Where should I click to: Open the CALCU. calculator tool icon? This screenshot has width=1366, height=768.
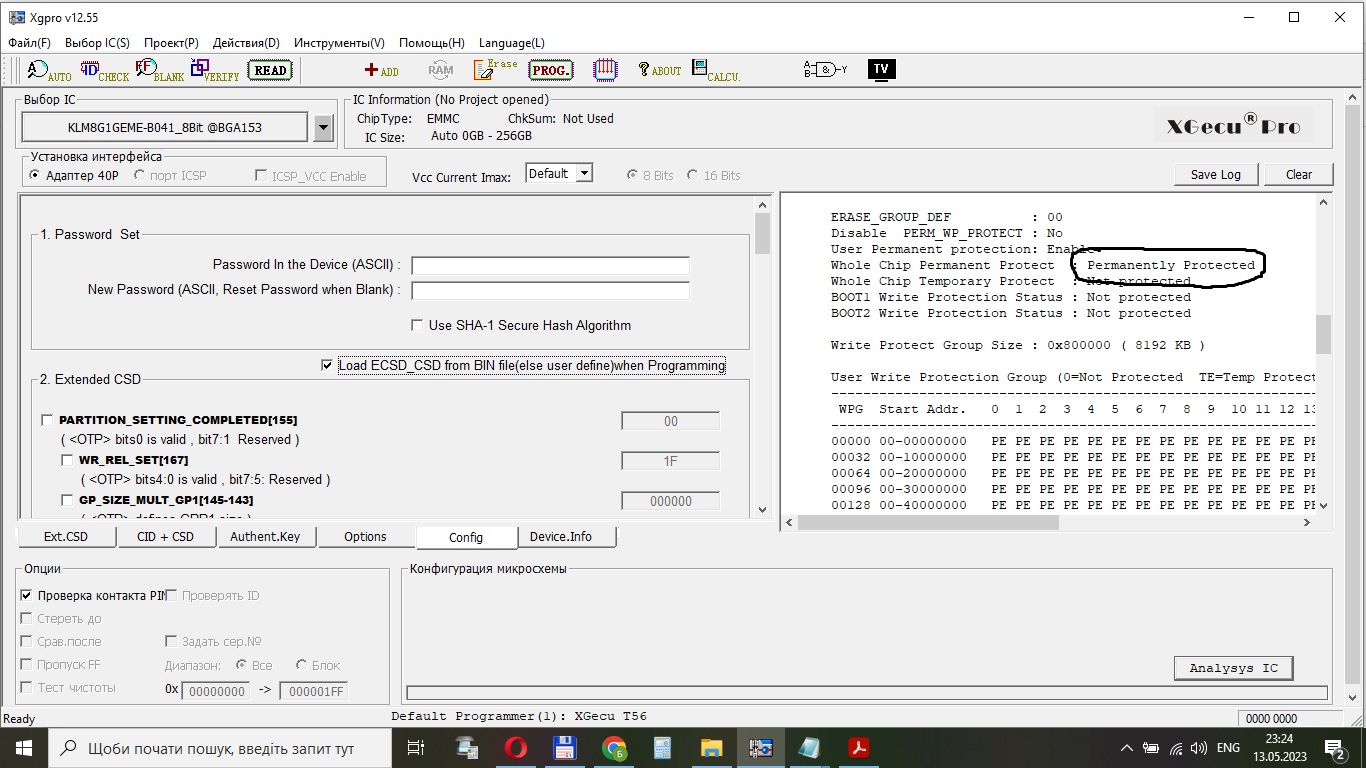point(715,70)
